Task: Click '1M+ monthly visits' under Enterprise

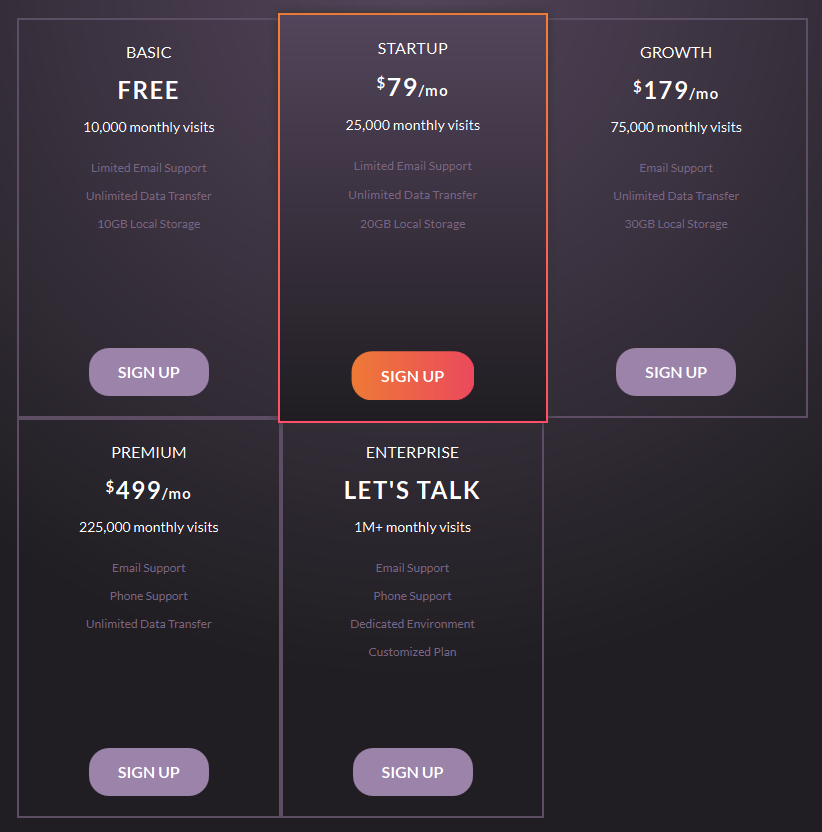Action: coord(412,527)
